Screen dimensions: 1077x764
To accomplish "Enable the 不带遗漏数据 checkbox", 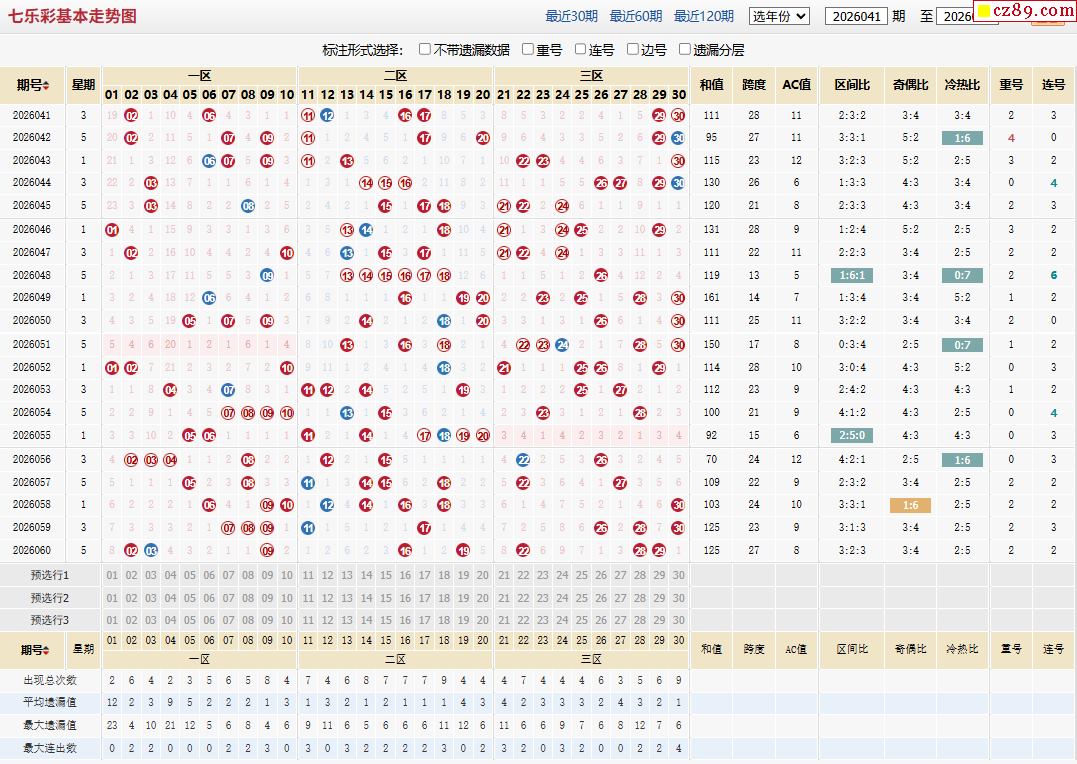I will tap(424, 49).
